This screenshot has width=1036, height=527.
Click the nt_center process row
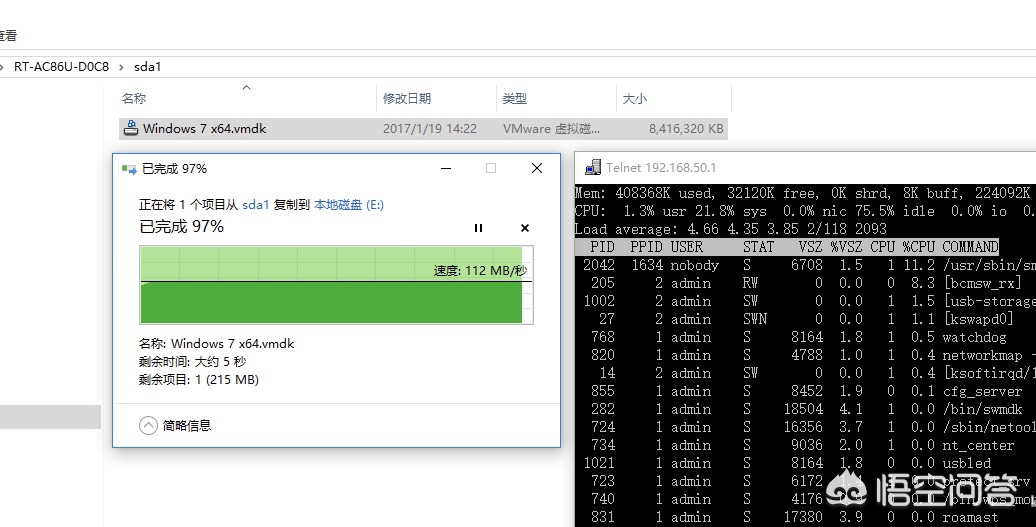coord(805,445)
